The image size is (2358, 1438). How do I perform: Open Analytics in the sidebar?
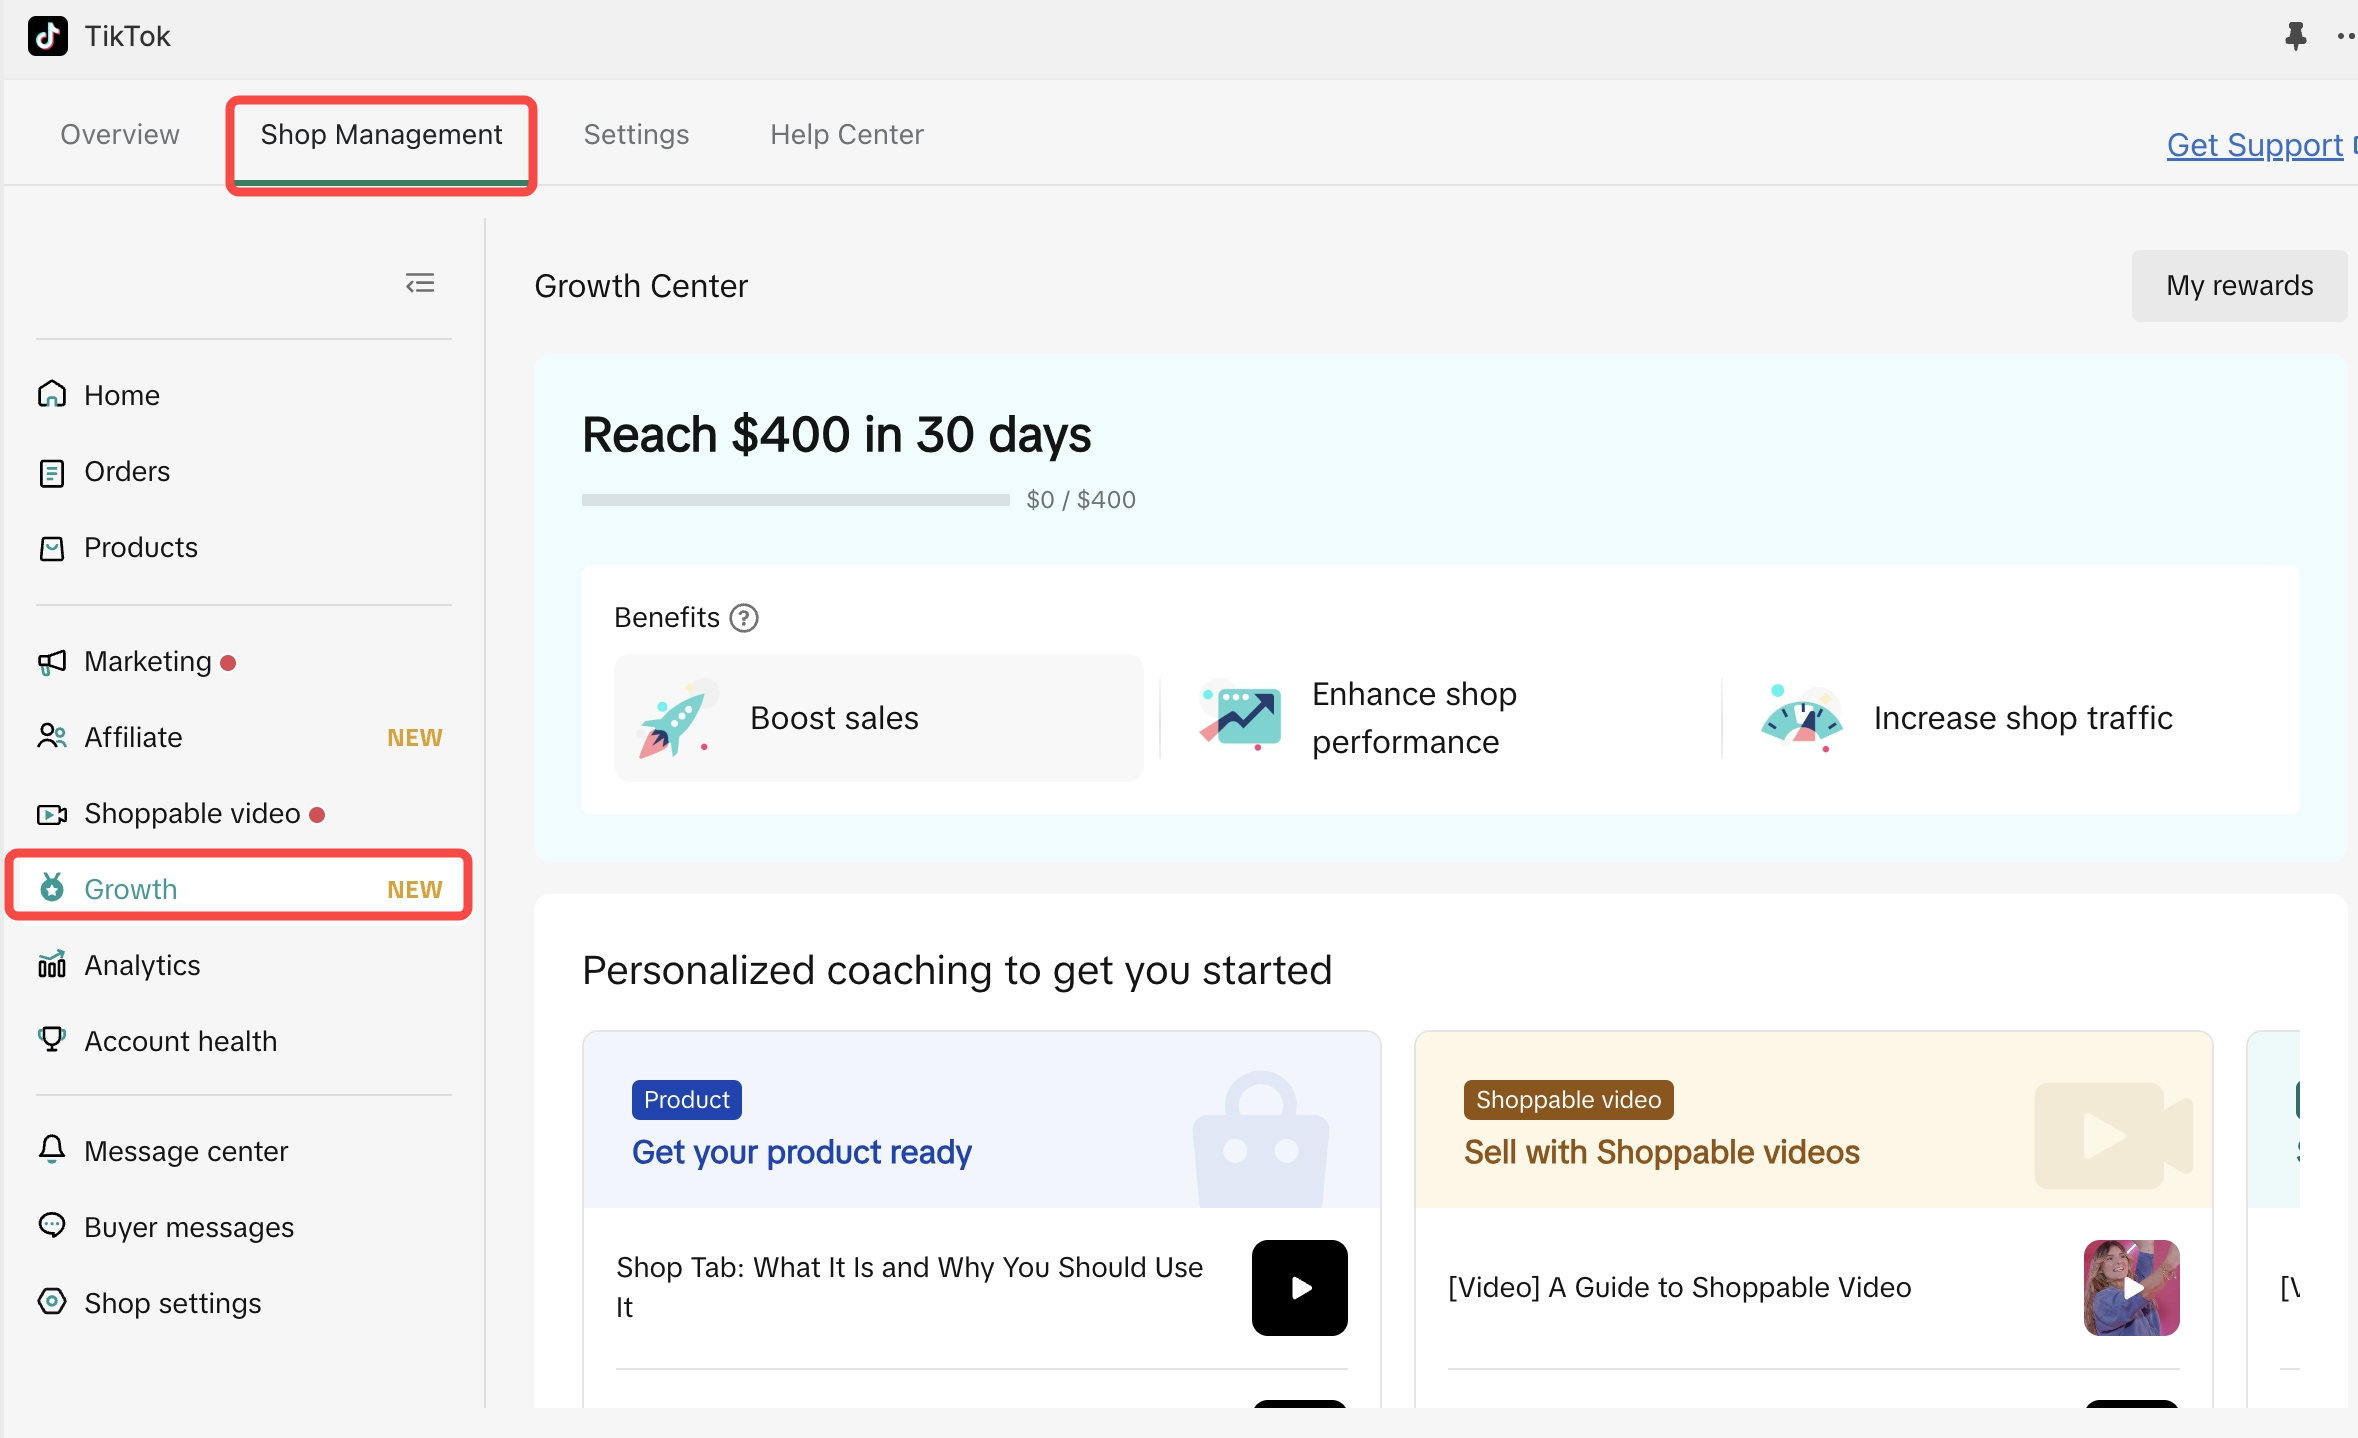[x=142, y=966]
